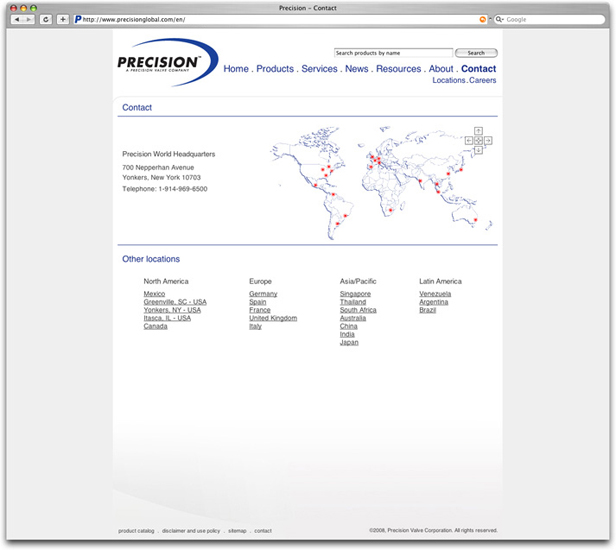Pan the map right with the arrow

coord(488,140)
